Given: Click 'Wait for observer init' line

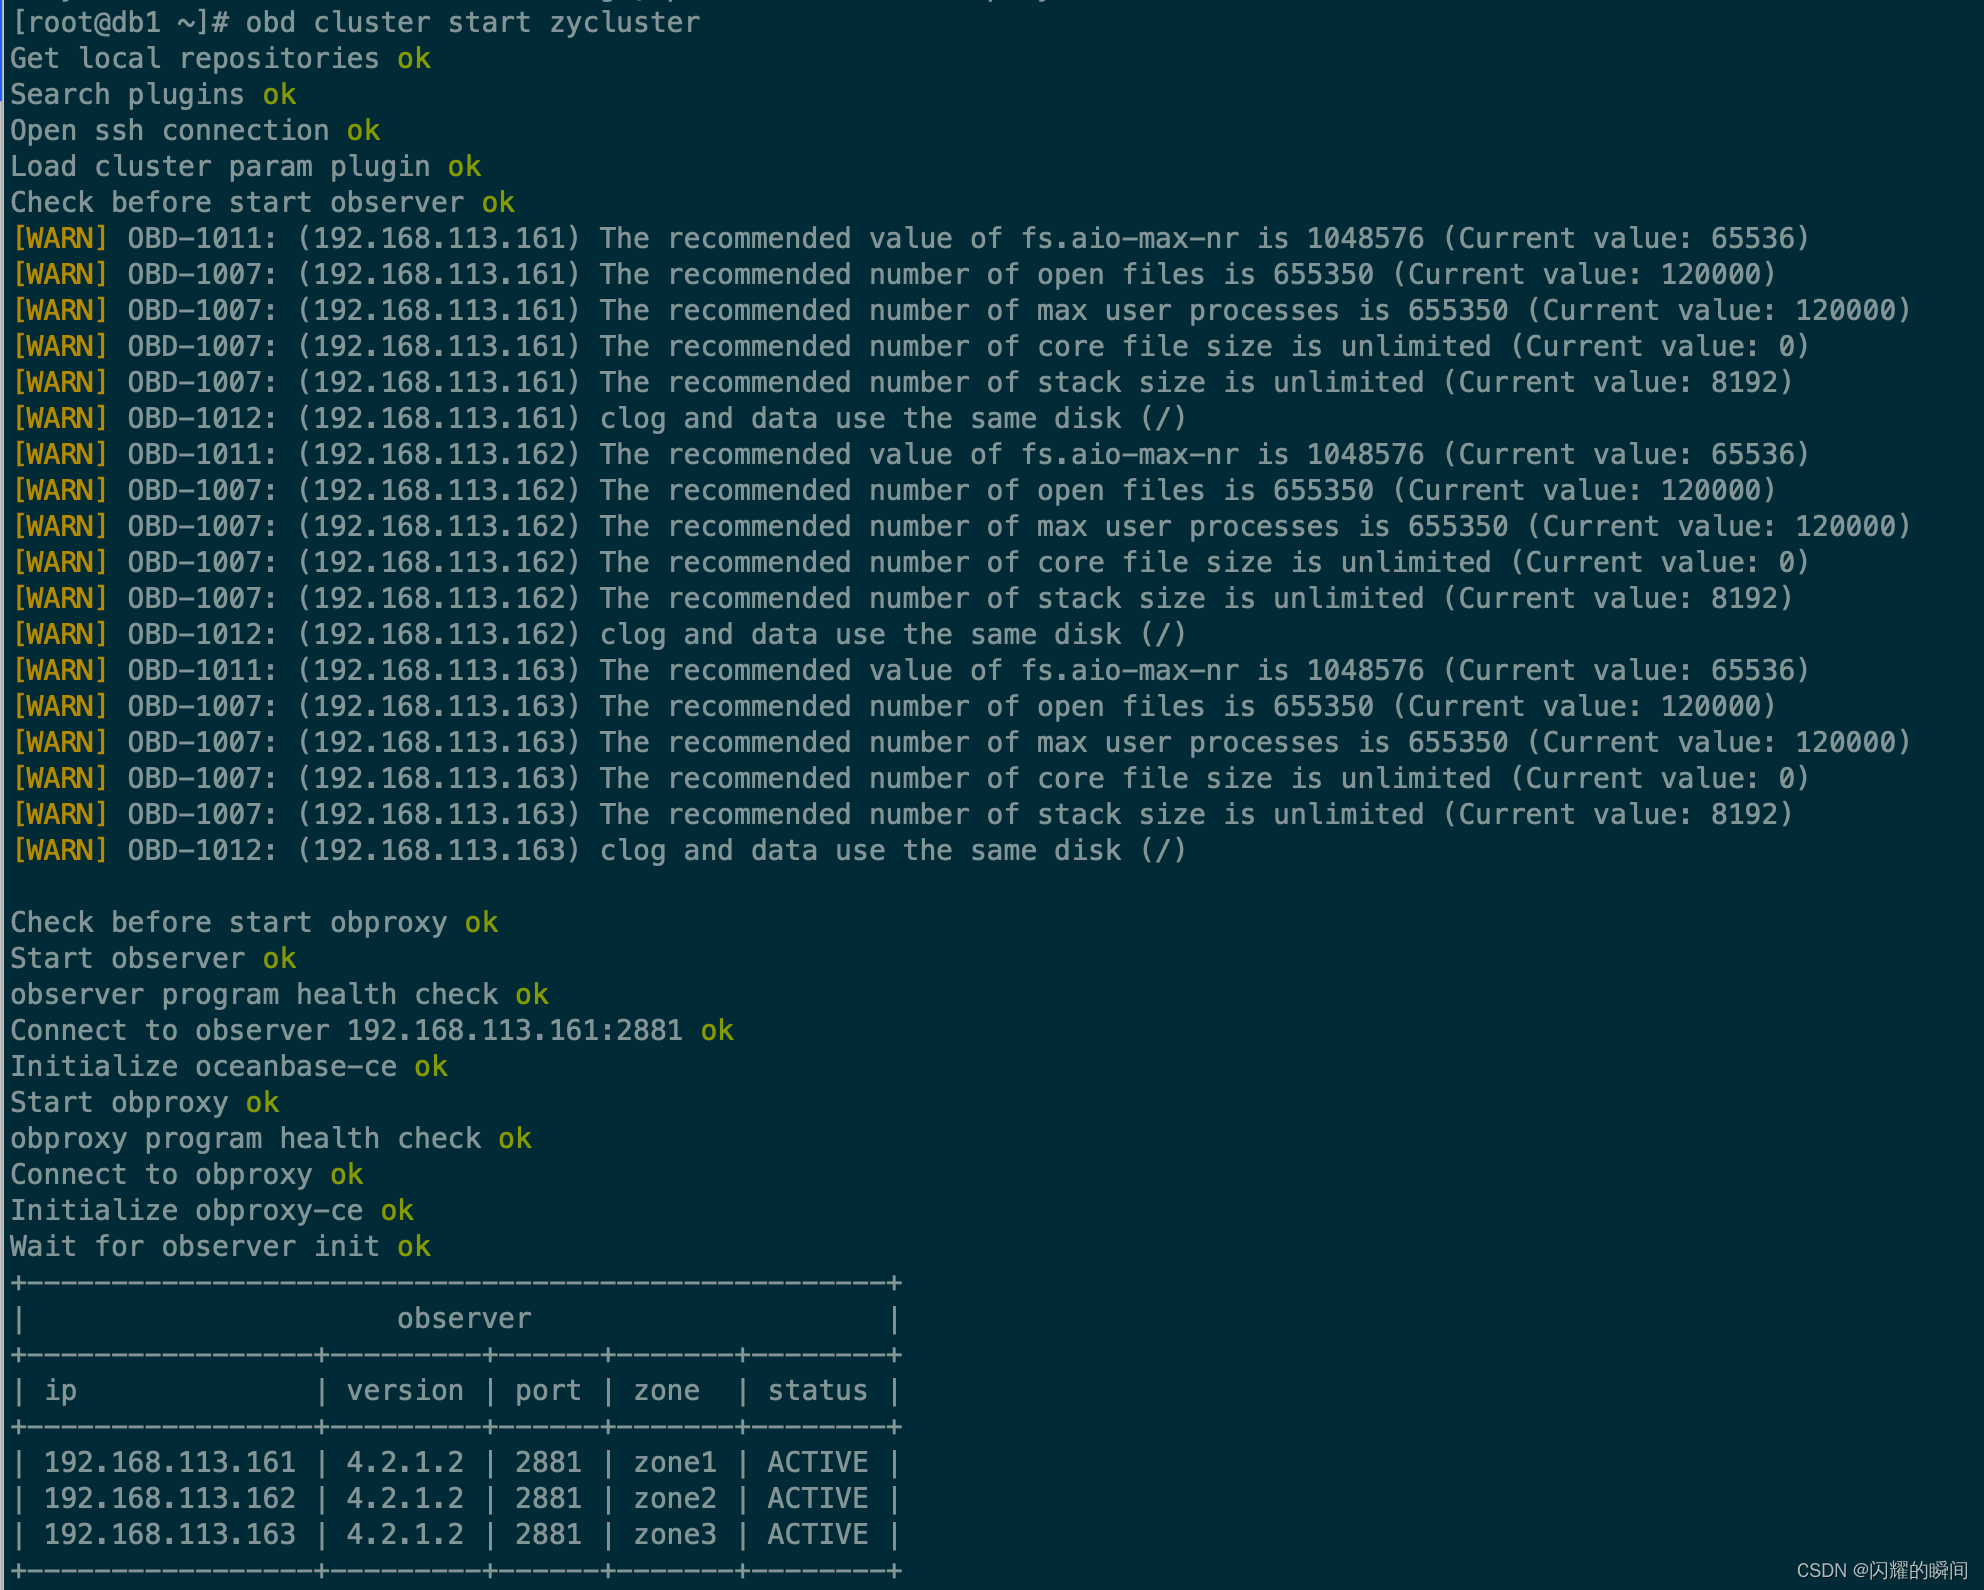Looking at the screenshot, I should point(195,1246).
